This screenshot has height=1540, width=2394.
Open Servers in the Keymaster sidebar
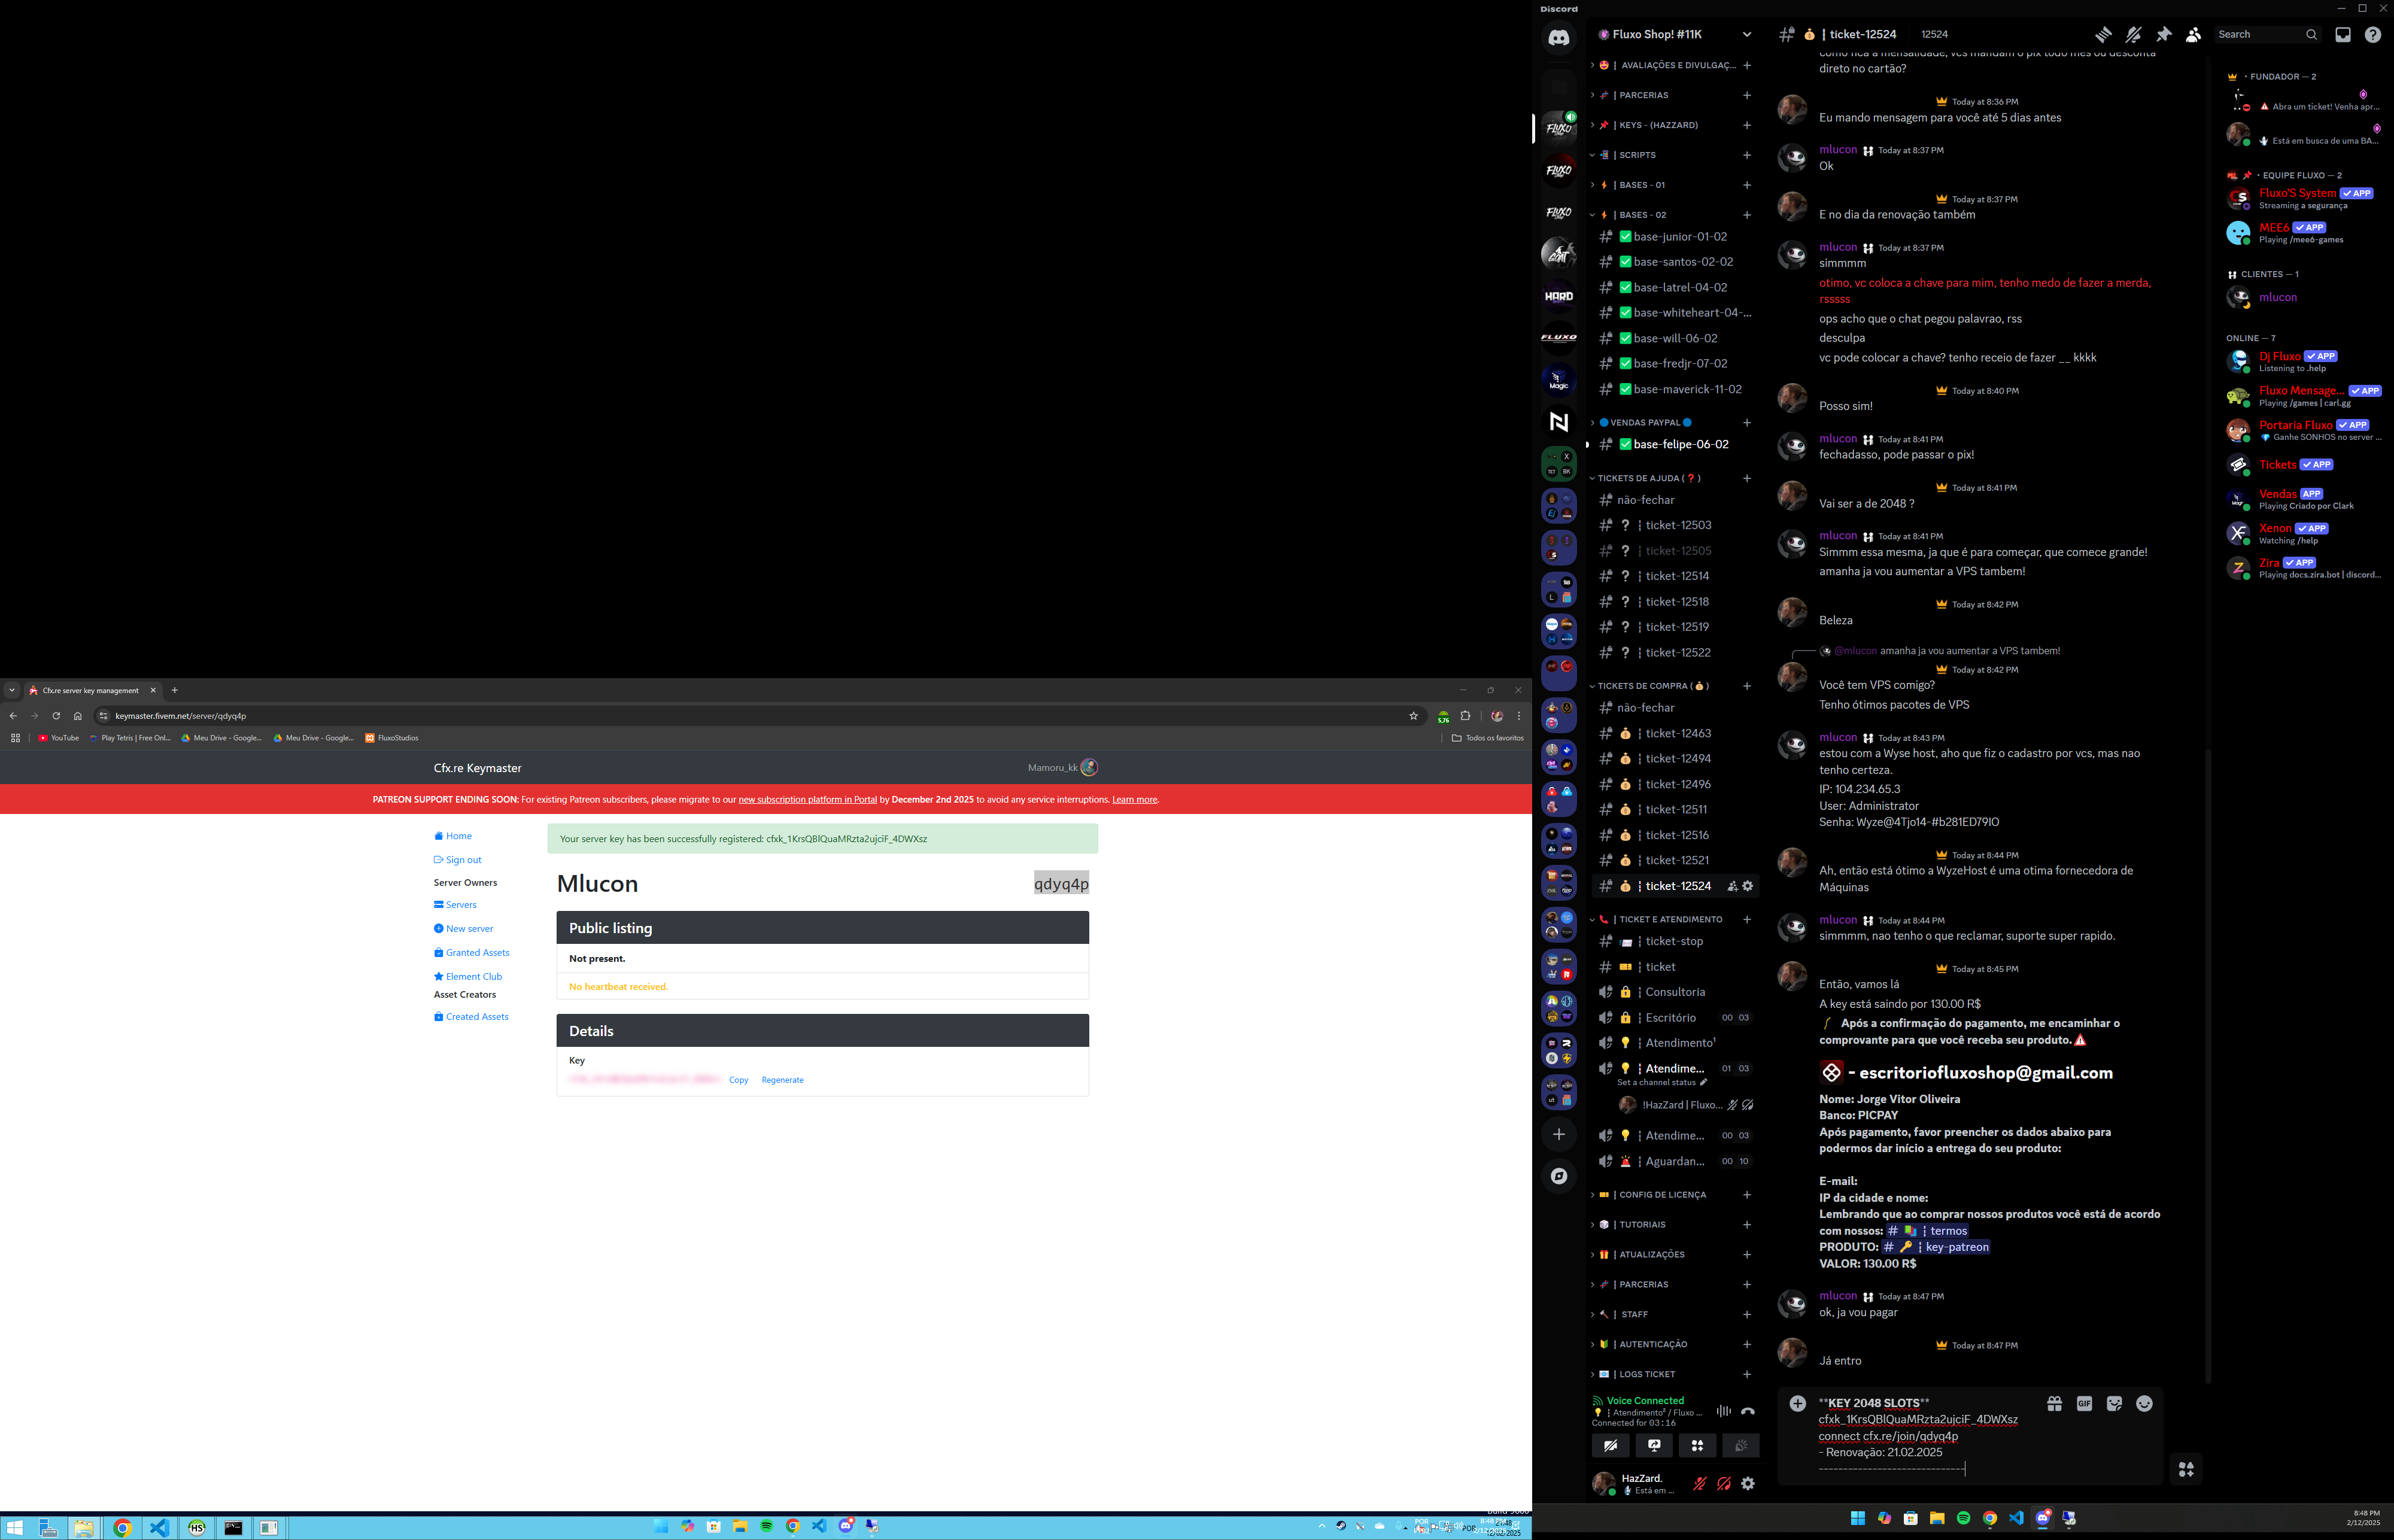pos(460,905)
